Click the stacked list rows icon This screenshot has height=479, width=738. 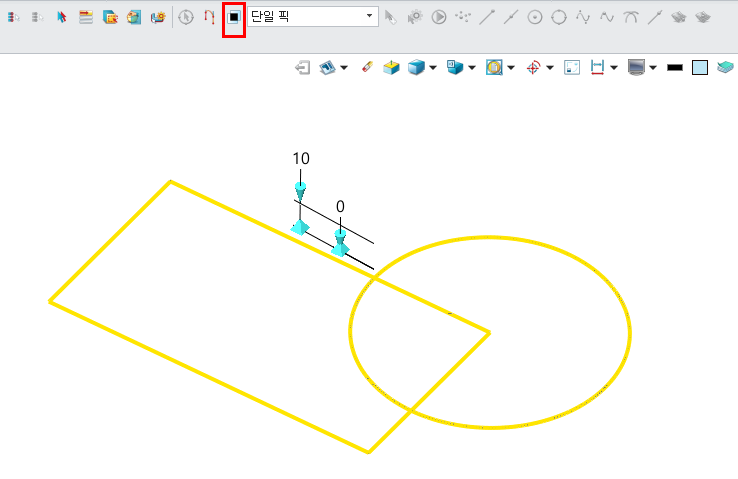click(86, 17)
